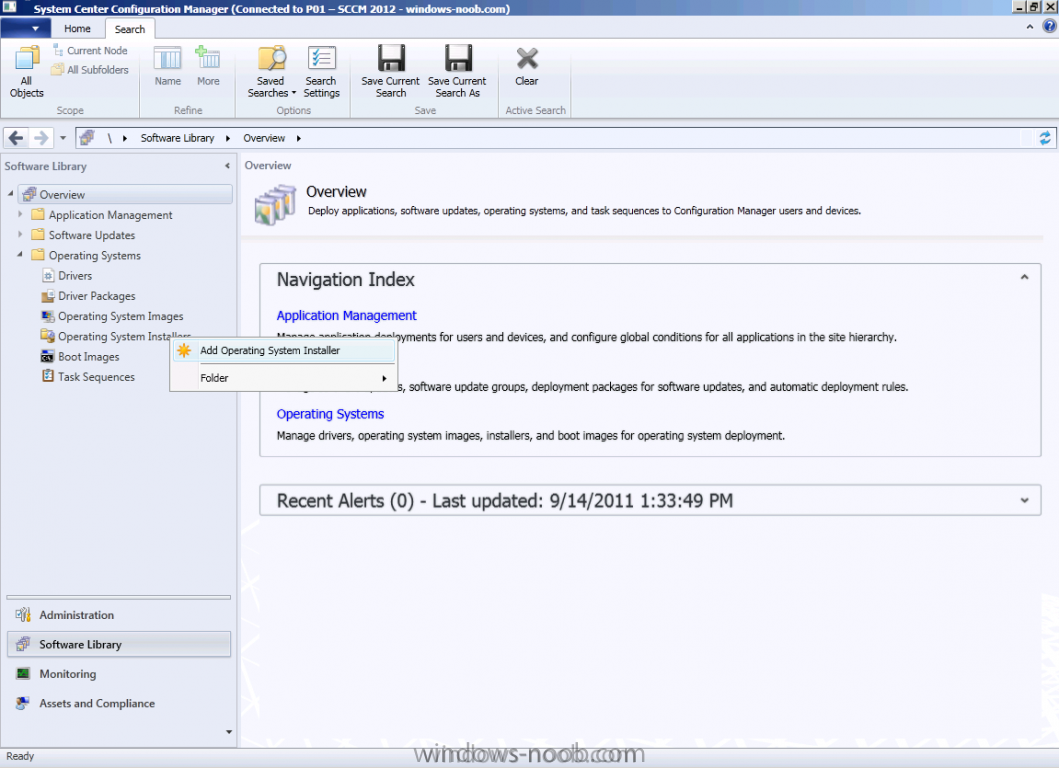1059x768 pixels.
Task: Click the More criteria icon
Action: (208, 66)
